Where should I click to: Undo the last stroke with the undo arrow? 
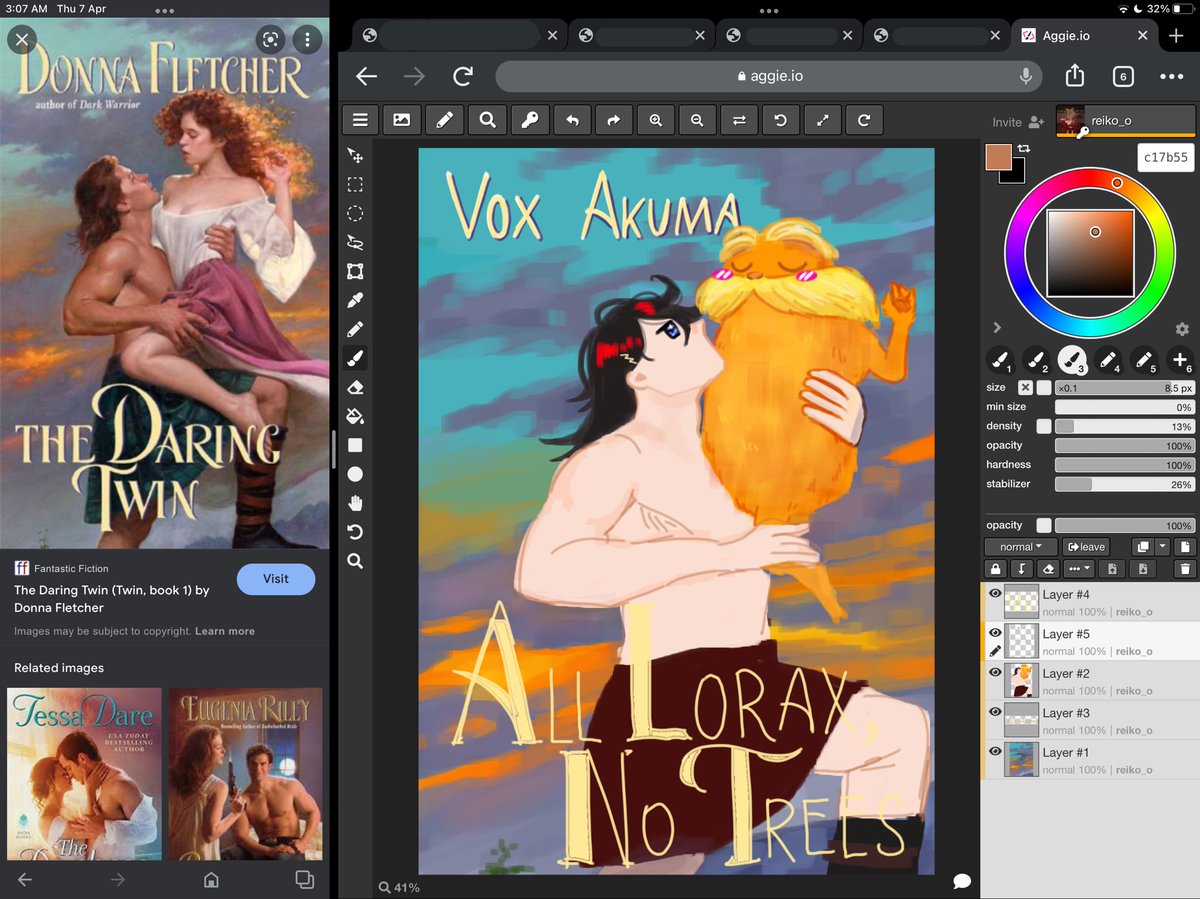tap(572, 120)
